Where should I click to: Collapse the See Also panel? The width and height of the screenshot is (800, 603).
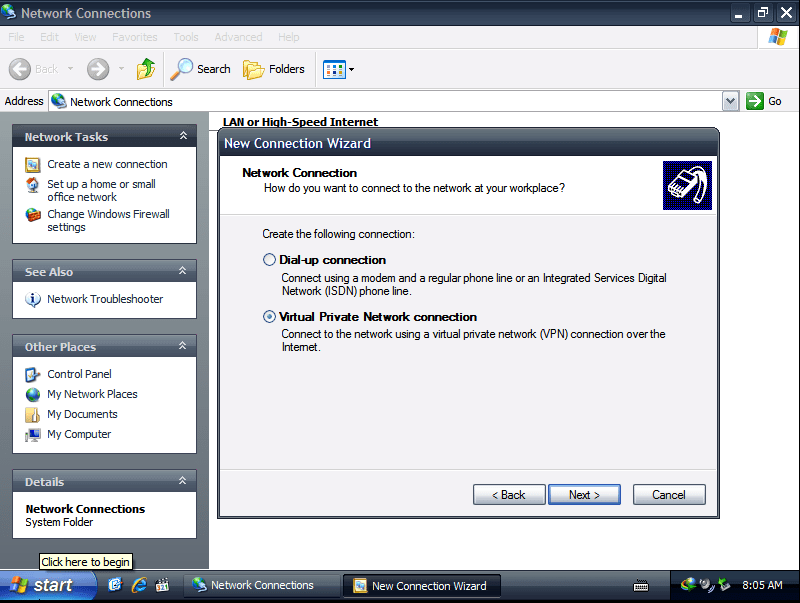pyautogui.click(x=183, y=271)
